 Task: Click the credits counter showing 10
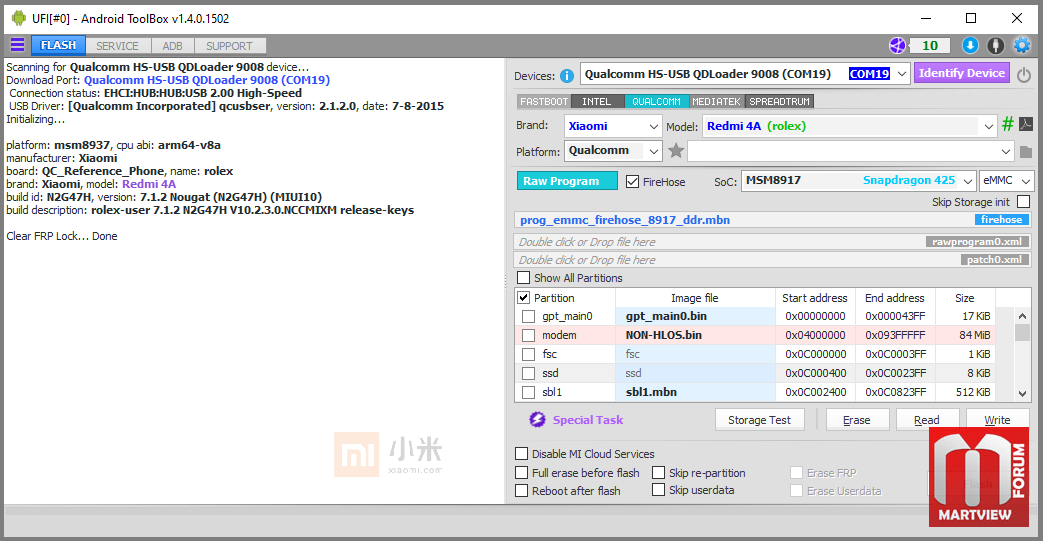(x=930, y=45)
